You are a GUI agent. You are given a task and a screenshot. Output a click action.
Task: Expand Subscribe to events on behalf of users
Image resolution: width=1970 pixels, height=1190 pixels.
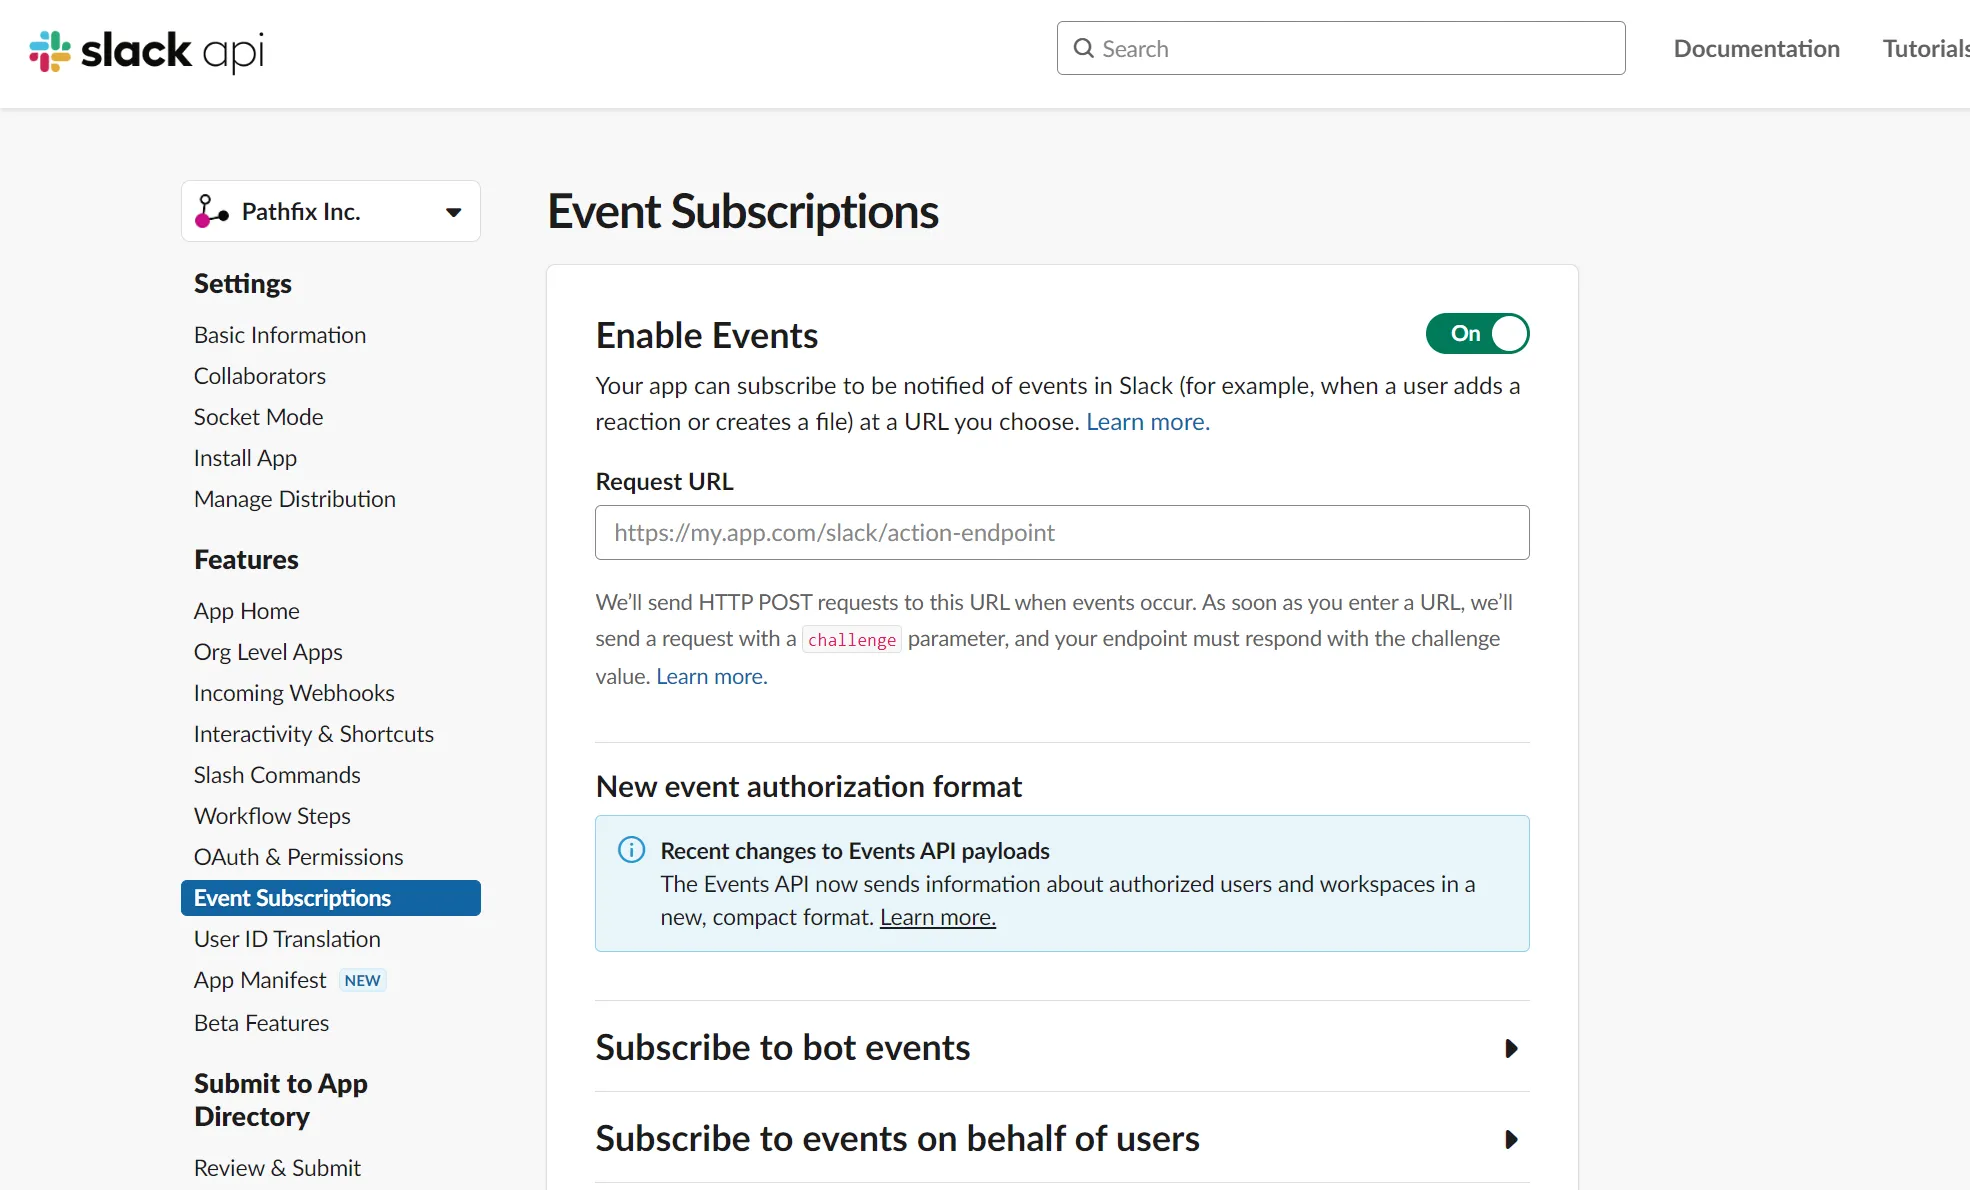(x=1062, y=1138)
